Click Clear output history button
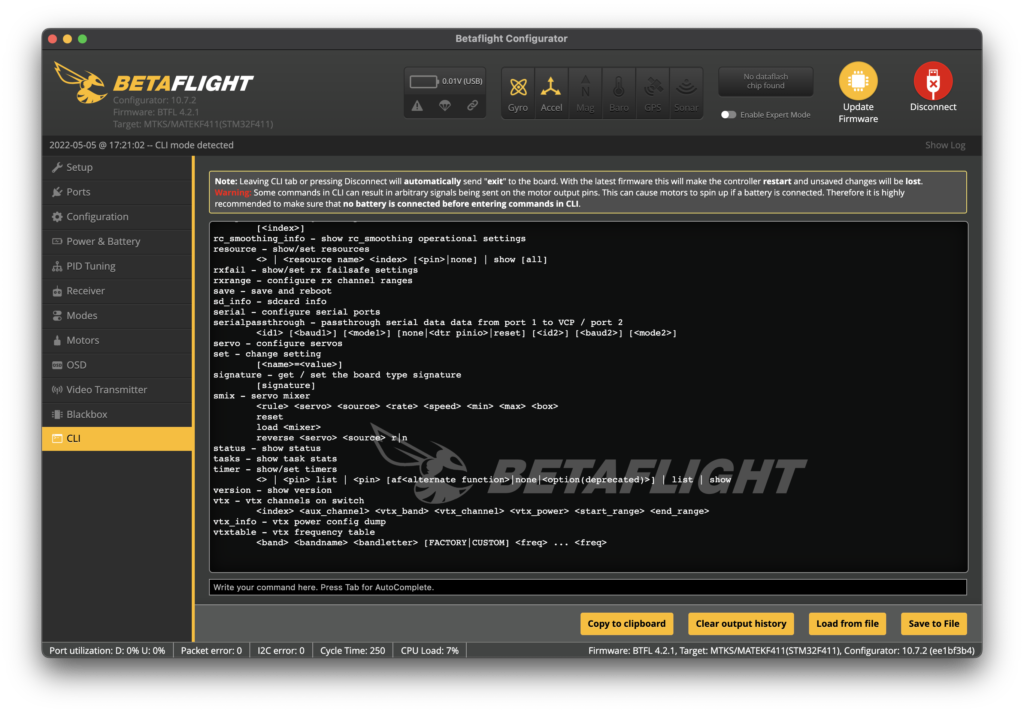 [x=741, y=624]
